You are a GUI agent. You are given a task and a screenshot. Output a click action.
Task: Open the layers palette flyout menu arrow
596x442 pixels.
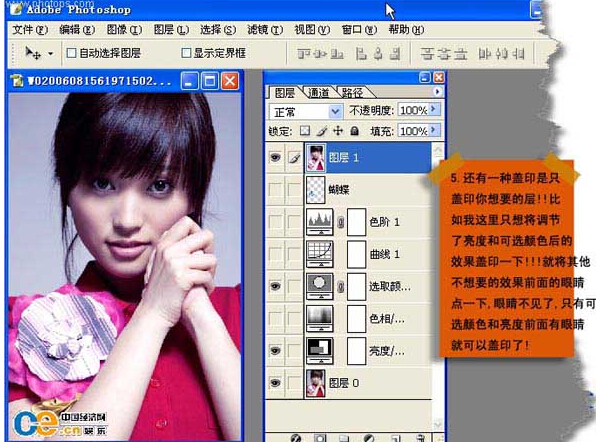click(437, 92)
